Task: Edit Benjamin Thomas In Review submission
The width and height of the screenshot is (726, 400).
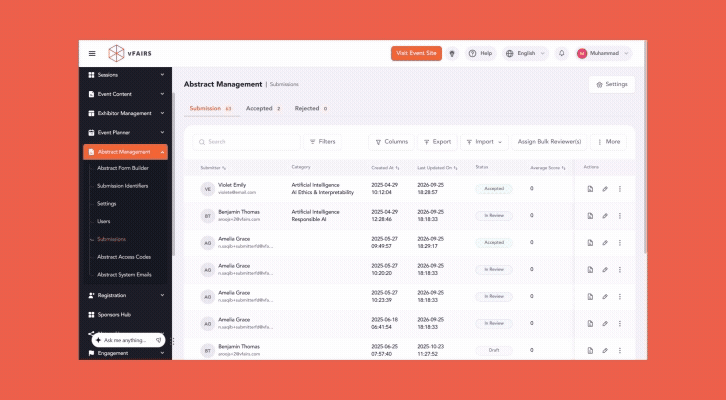Action: pos(605,216)
